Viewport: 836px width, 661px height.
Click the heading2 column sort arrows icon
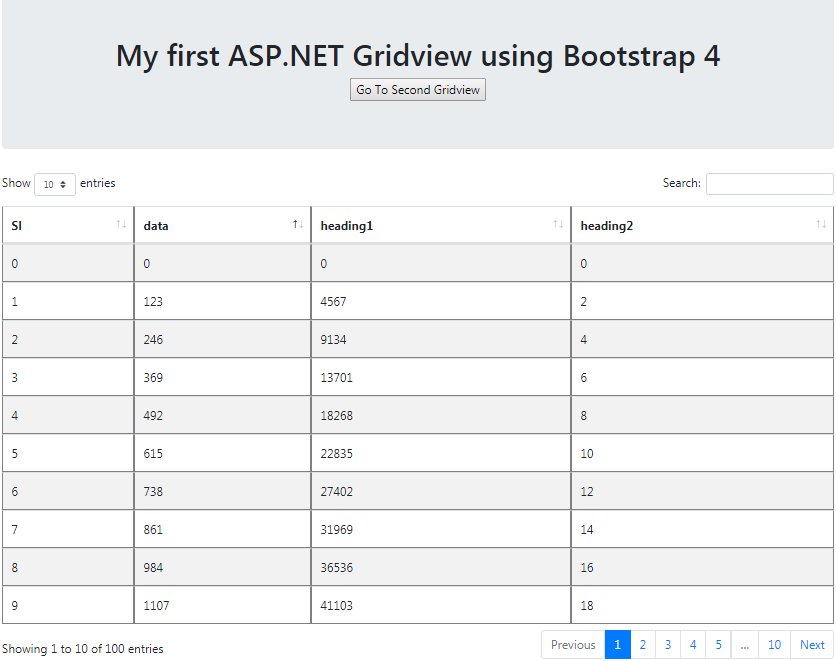[821, 224]
